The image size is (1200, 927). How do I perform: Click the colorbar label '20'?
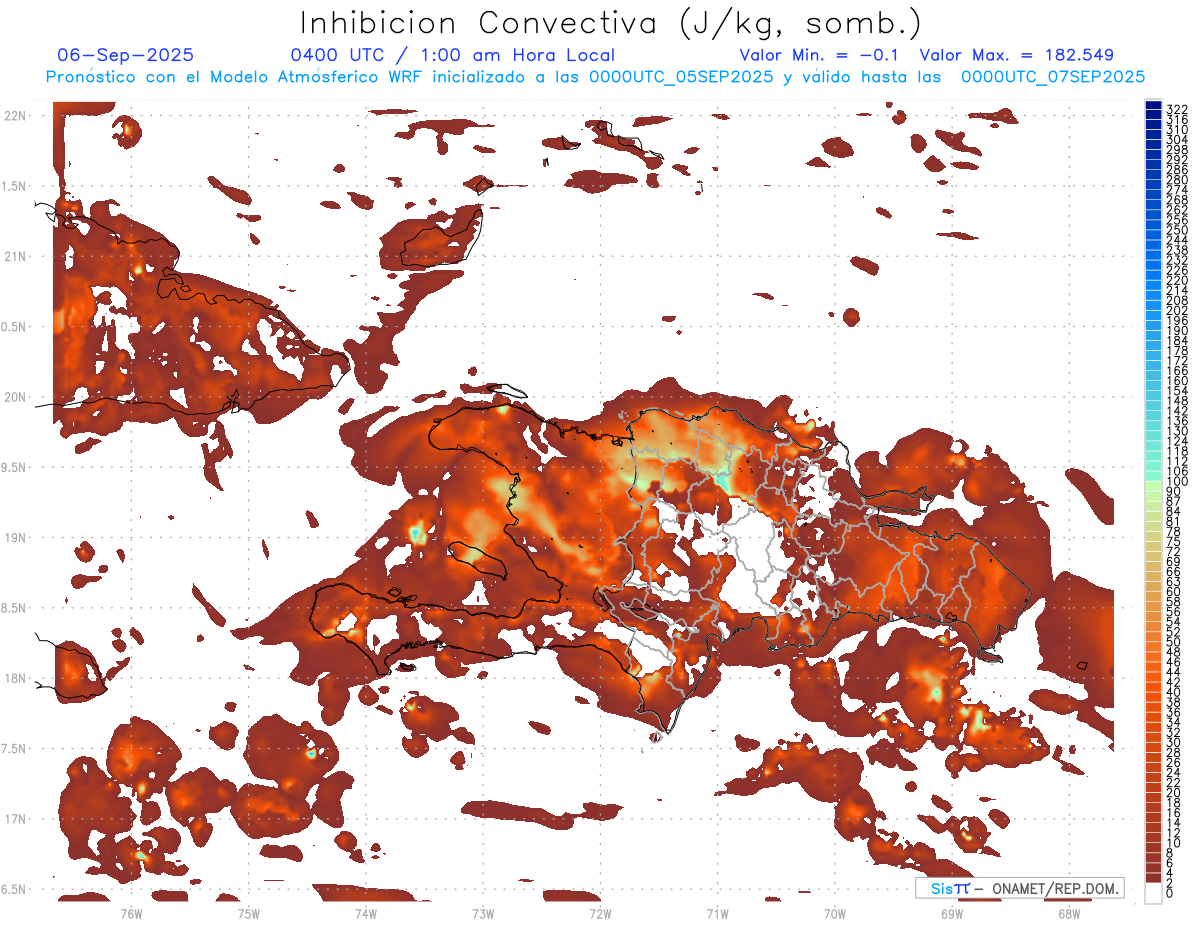tap(1173, 793)
